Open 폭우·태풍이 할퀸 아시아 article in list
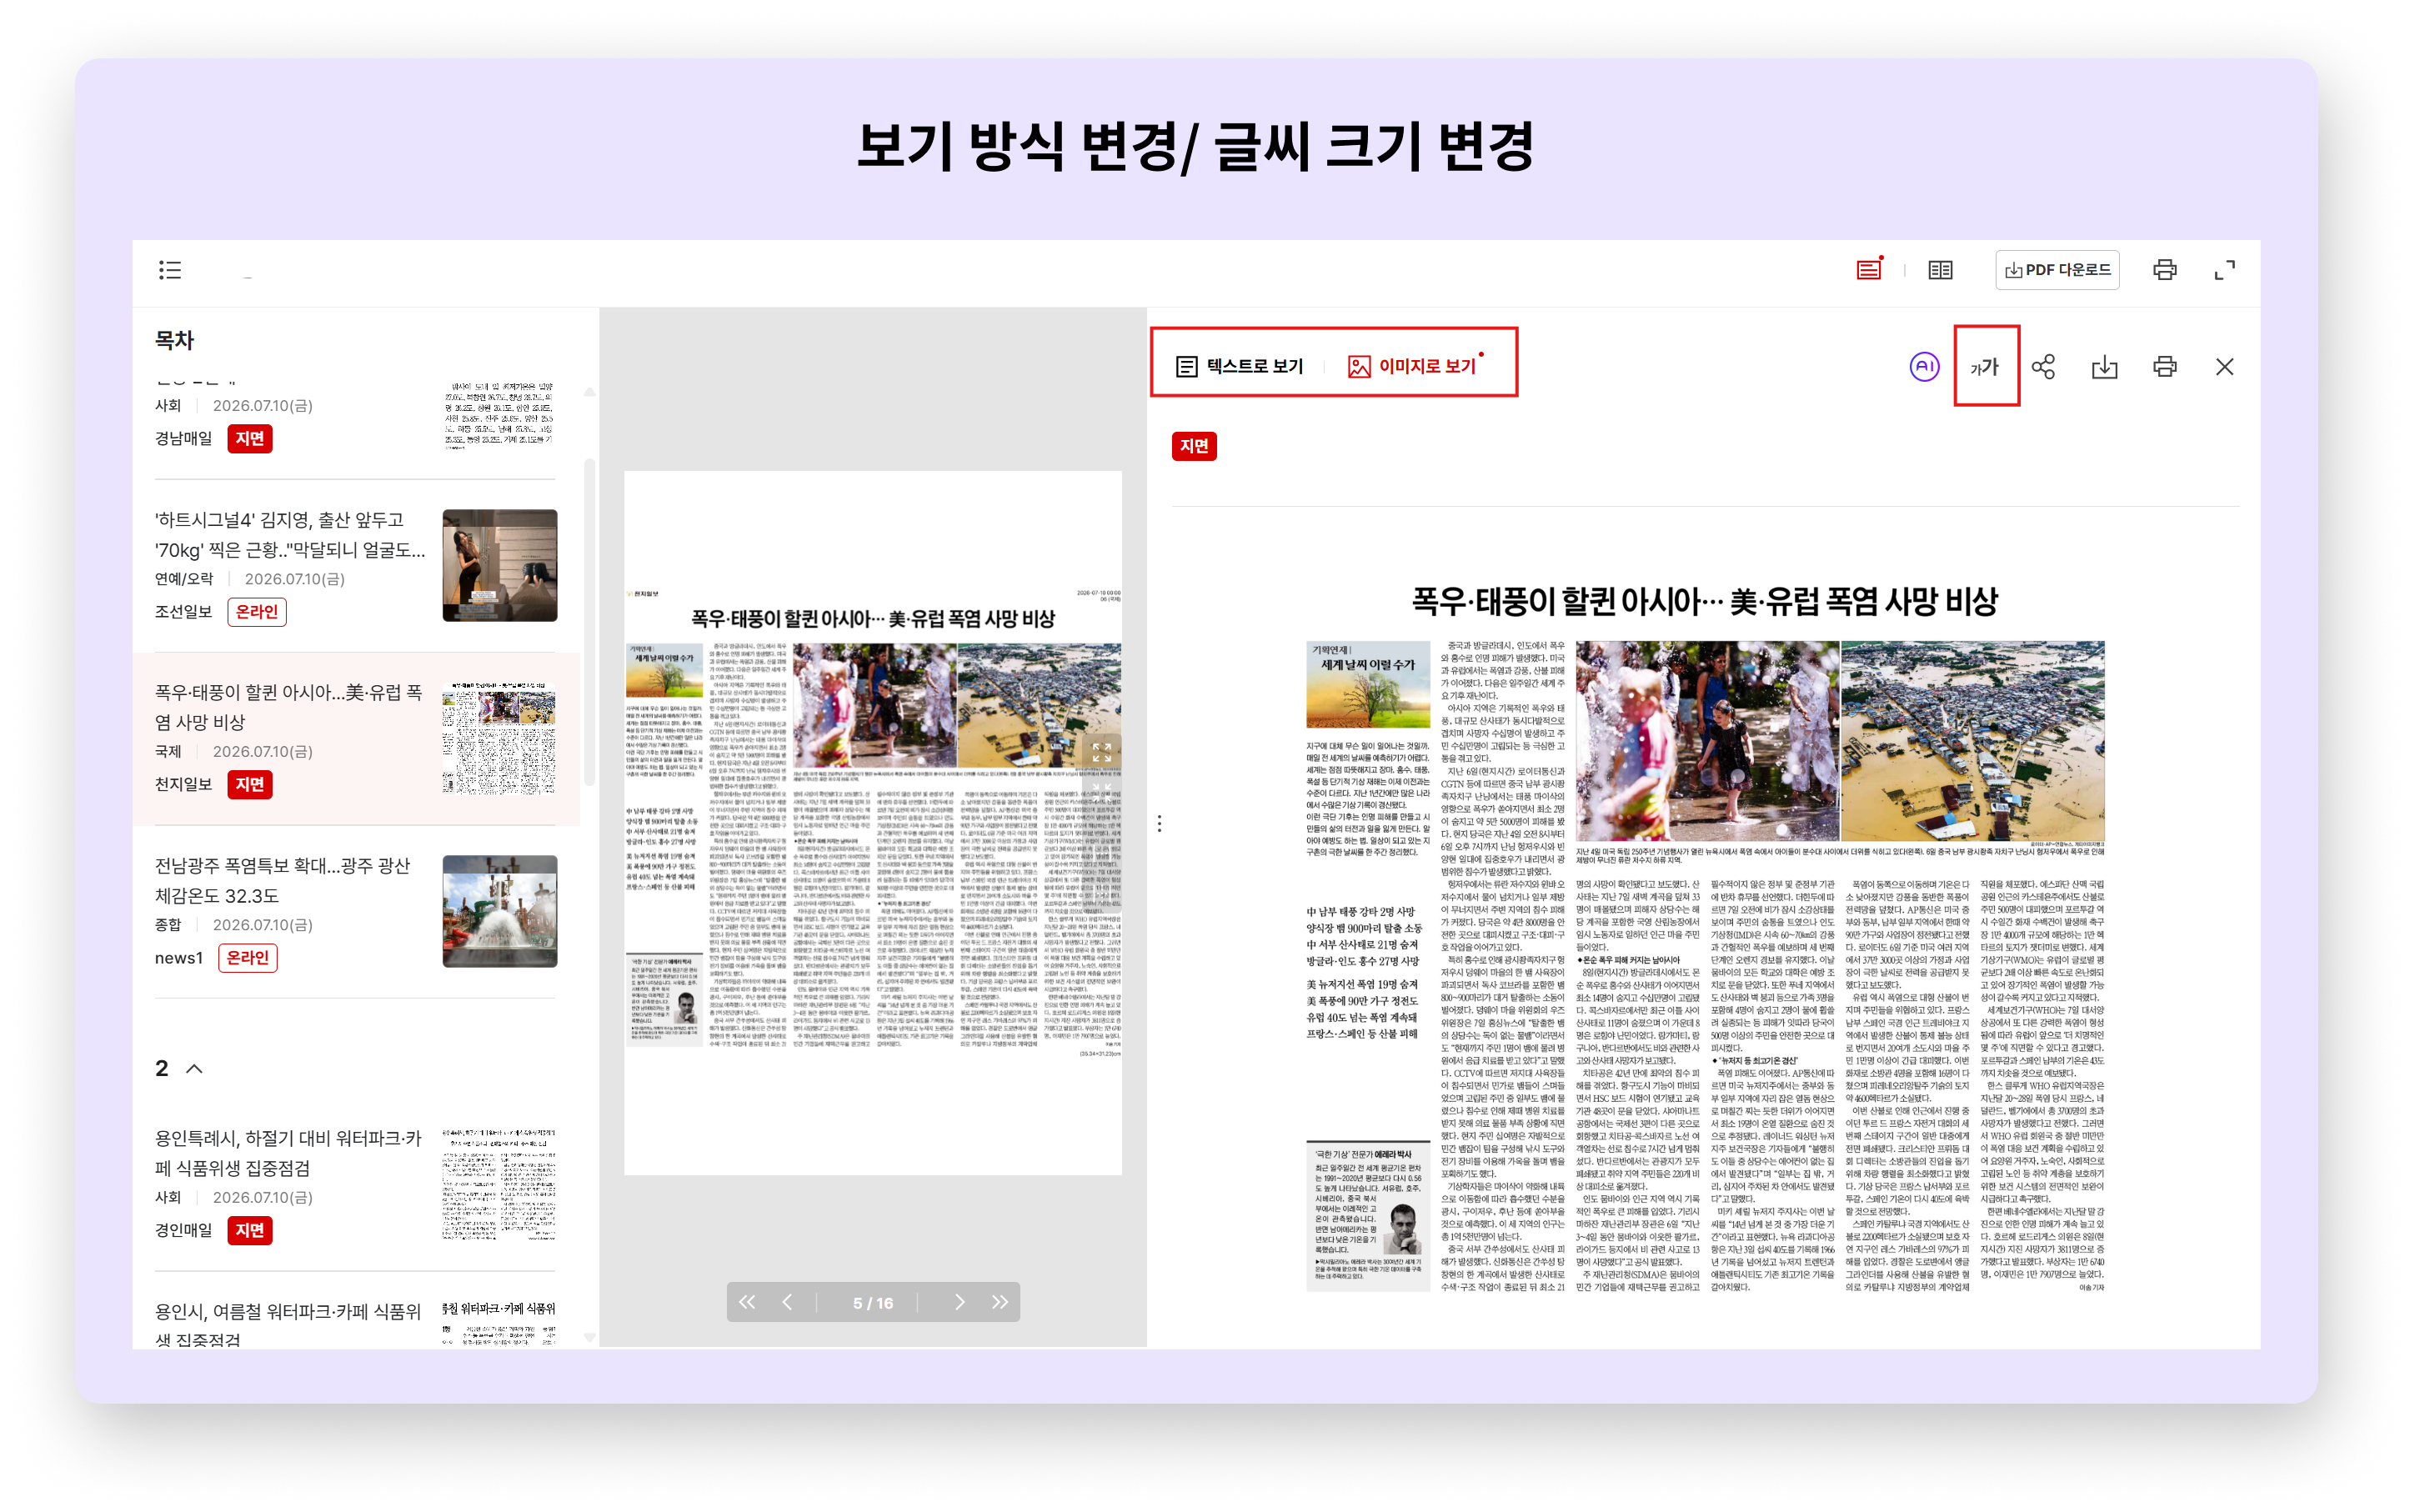 coord(289,707)
